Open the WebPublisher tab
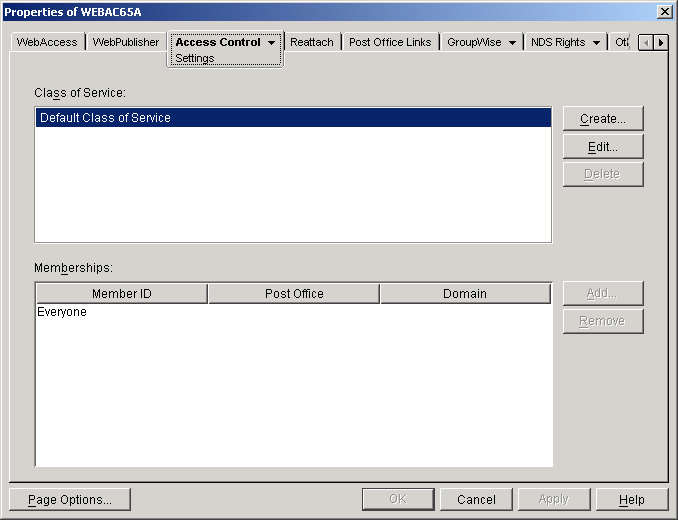Screen dimensions: 678x520 click(126, 42)
